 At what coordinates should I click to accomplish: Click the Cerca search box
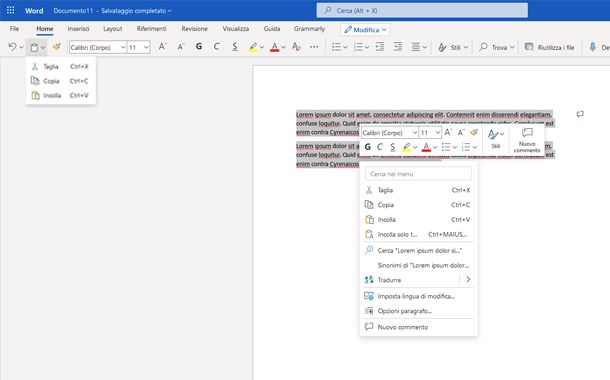click(422, 11)
